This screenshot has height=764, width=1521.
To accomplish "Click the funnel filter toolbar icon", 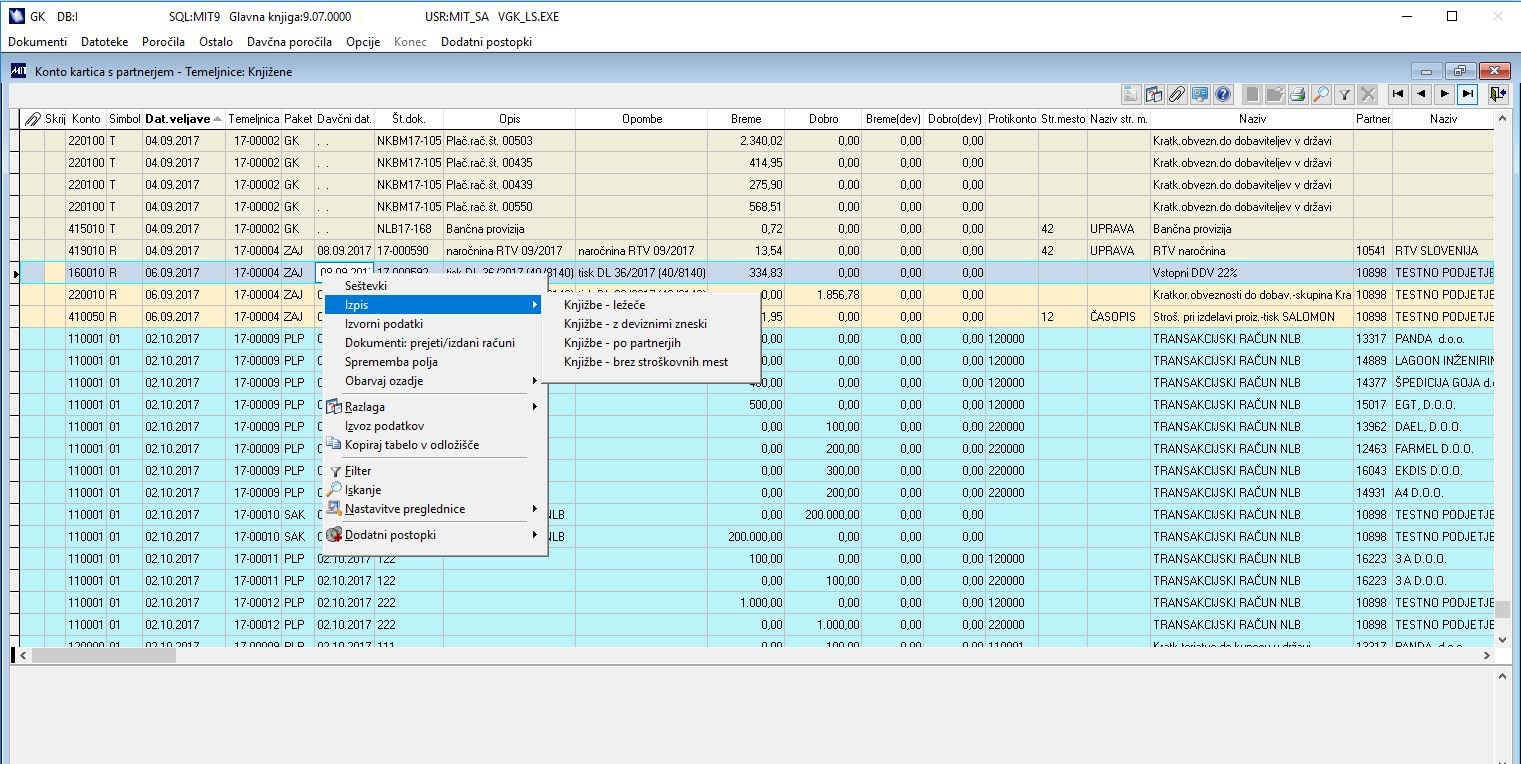I will (1345, 95).
